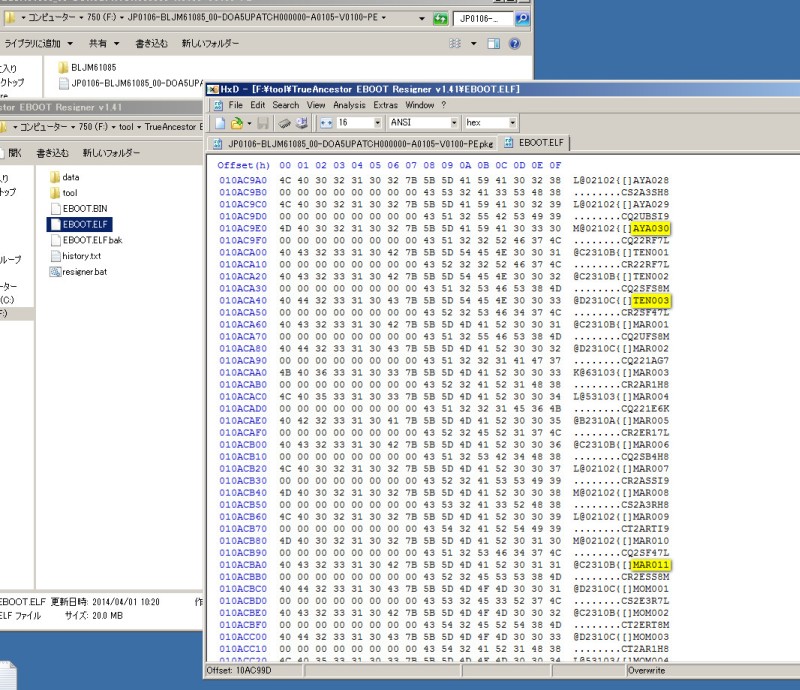Click the Open RAM icon in HxD

[x=302, y=122]
